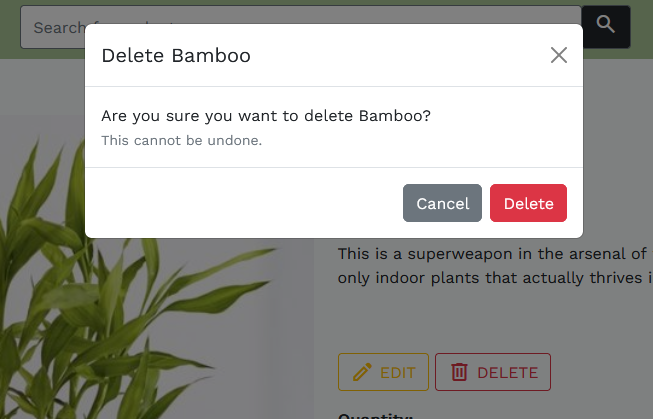653x419 pixels.
Task: Click the red outlined DELETE label
Action: click(507, 373)
